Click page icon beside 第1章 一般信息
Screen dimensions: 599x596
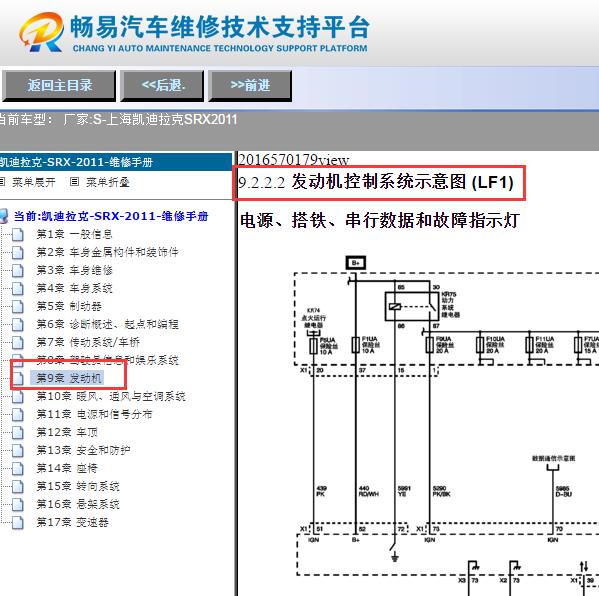coord(18,235)
